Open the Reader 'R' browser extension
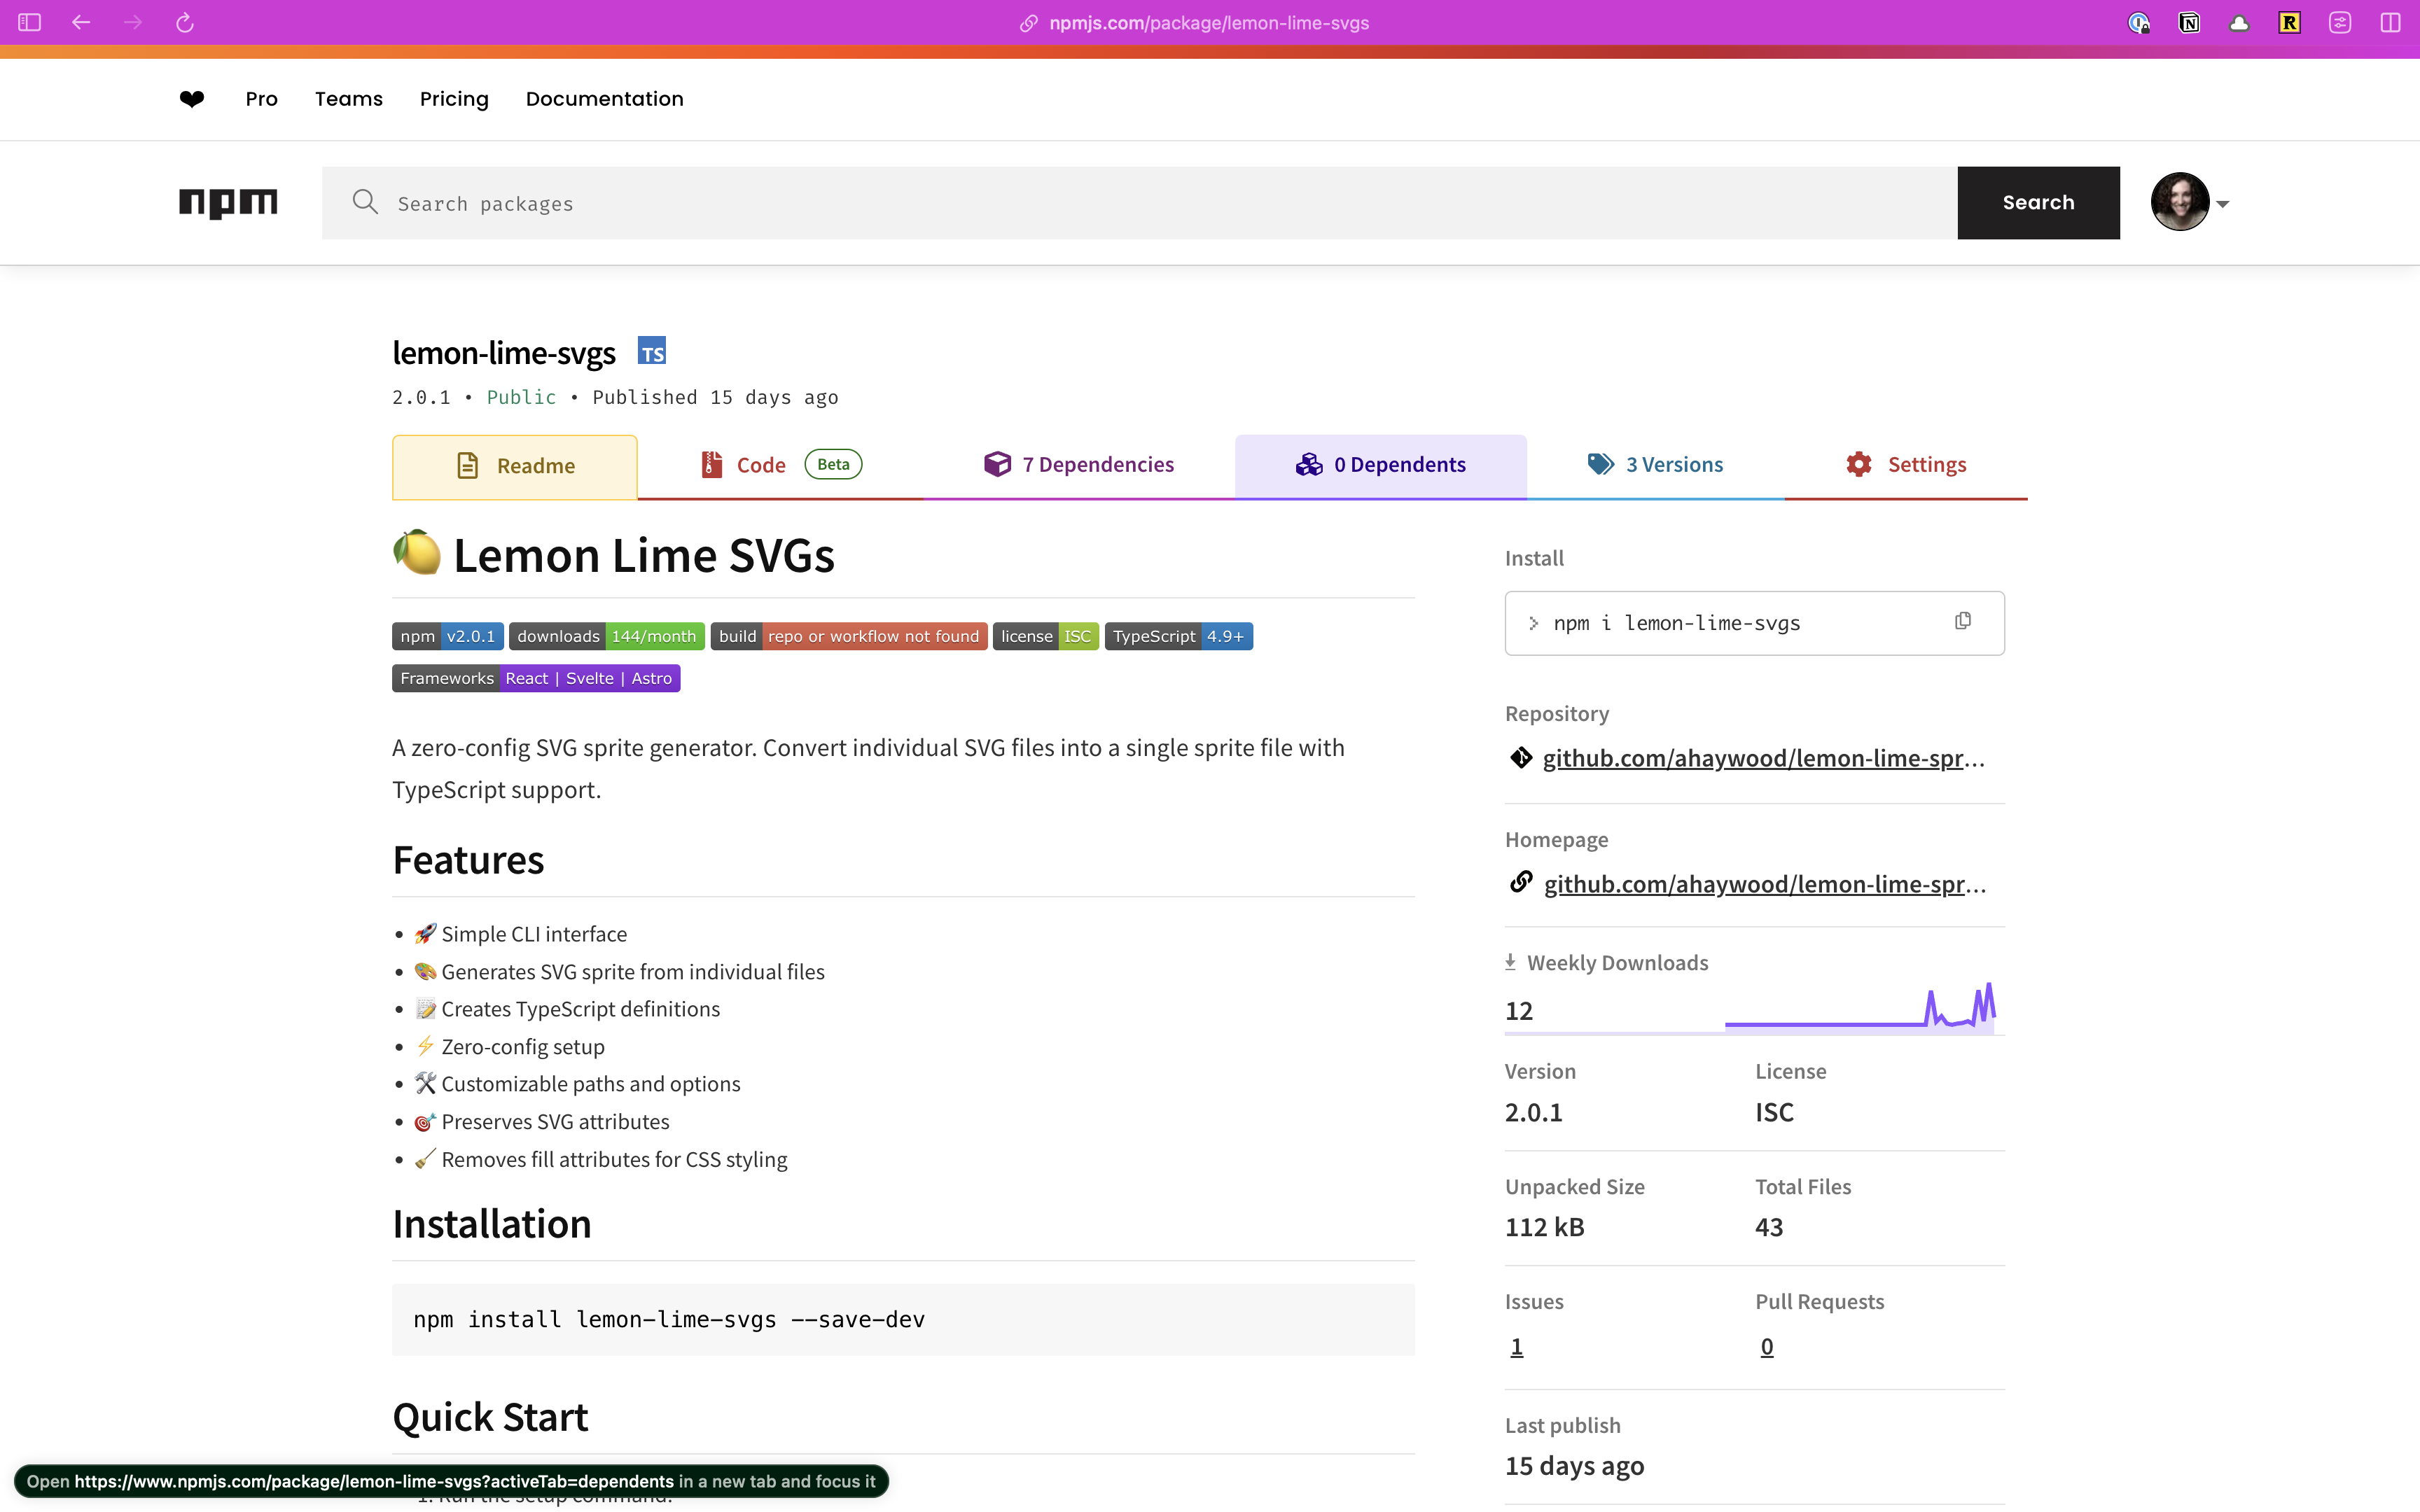This screenshot has height=1512, width=2420. pyautogui.click(x=2289, y=22)
